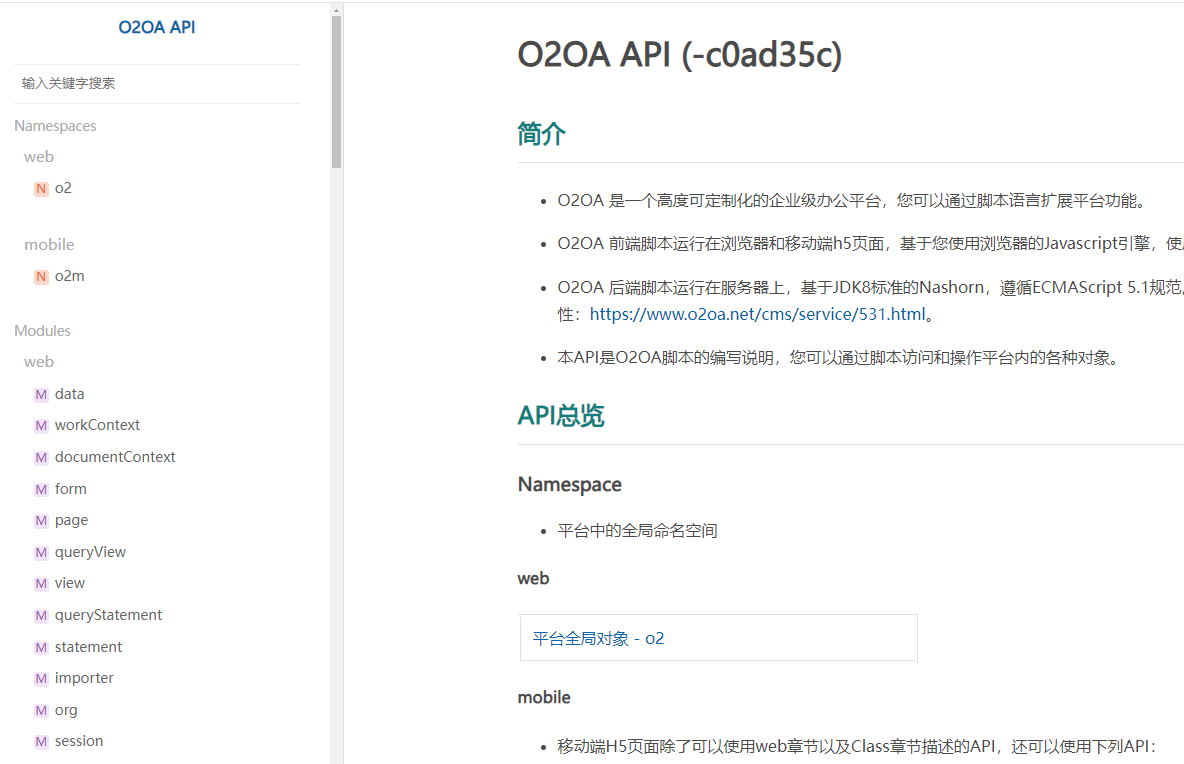This screenshot has width=1184, height=764.
Task: Open the importer module
Action: pos(85,678)
